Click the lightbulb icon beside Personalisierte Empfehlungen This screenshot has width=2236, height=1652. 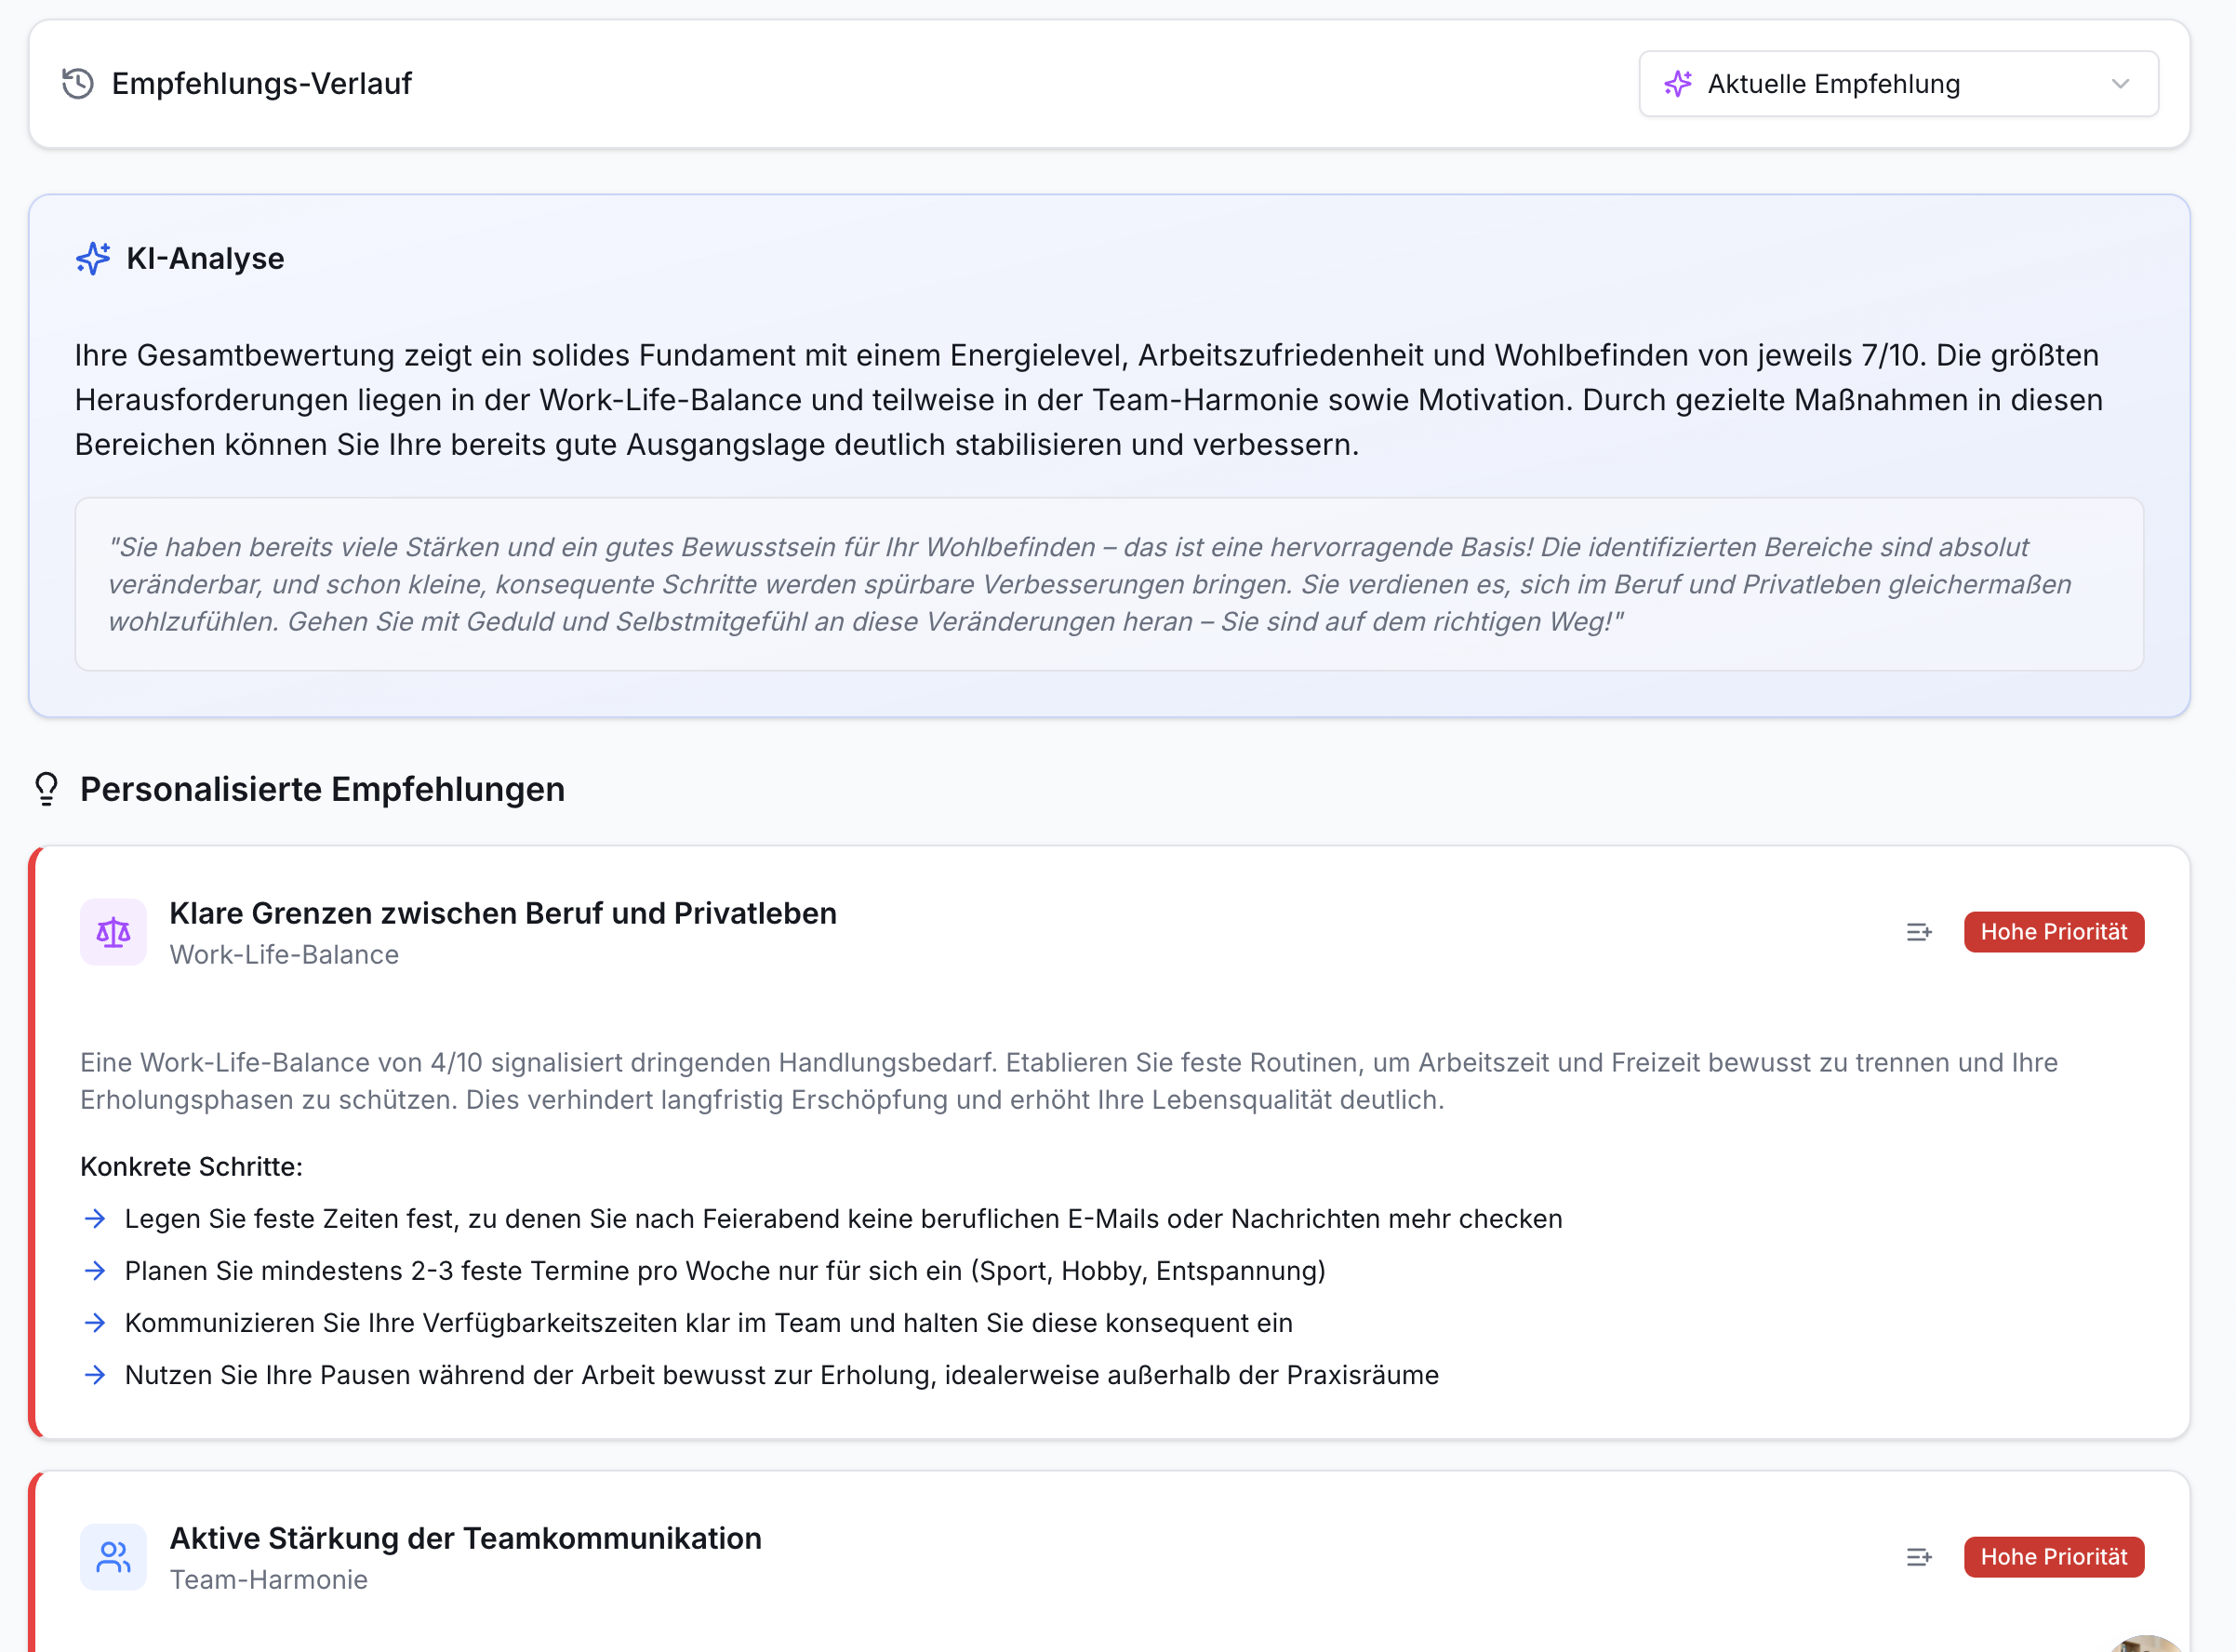(x=46, y=789)
